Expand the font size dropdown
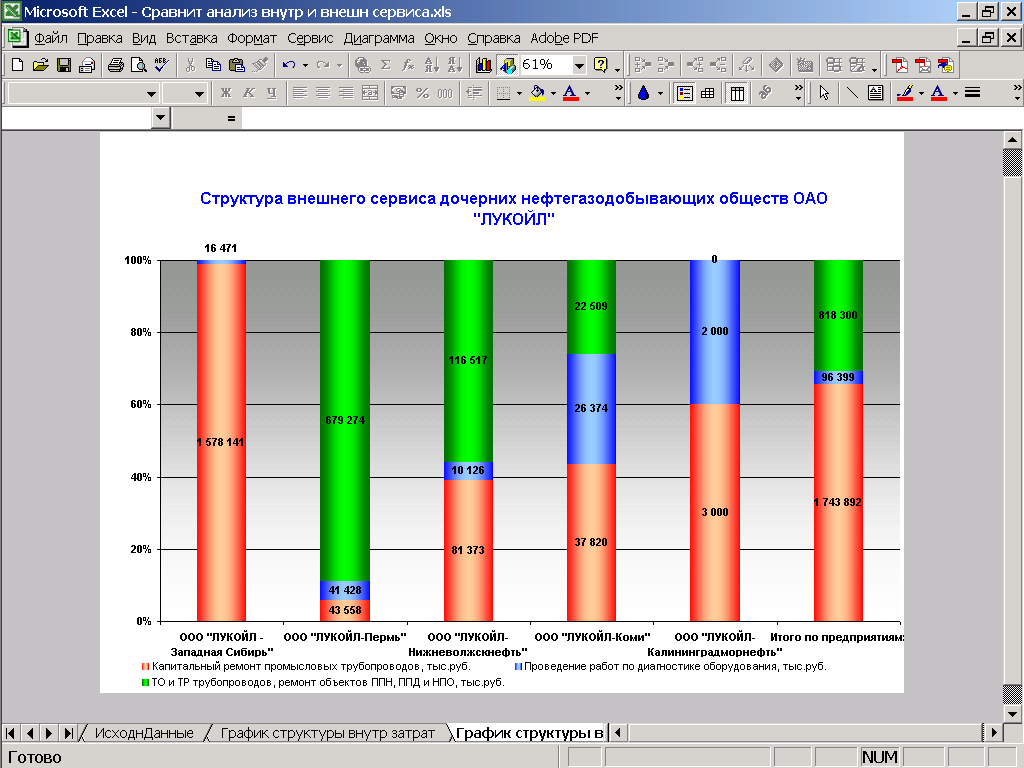The image size is (1024, 768). pyautogui.click(x=199, y=93)
